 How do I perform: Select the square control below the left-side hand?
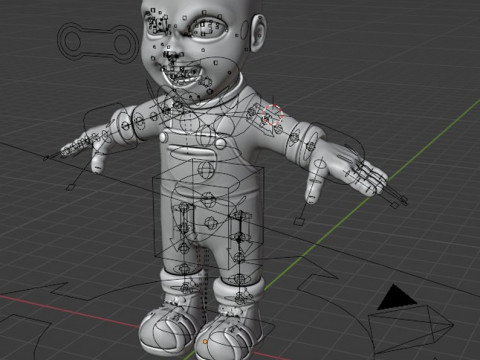70,187
